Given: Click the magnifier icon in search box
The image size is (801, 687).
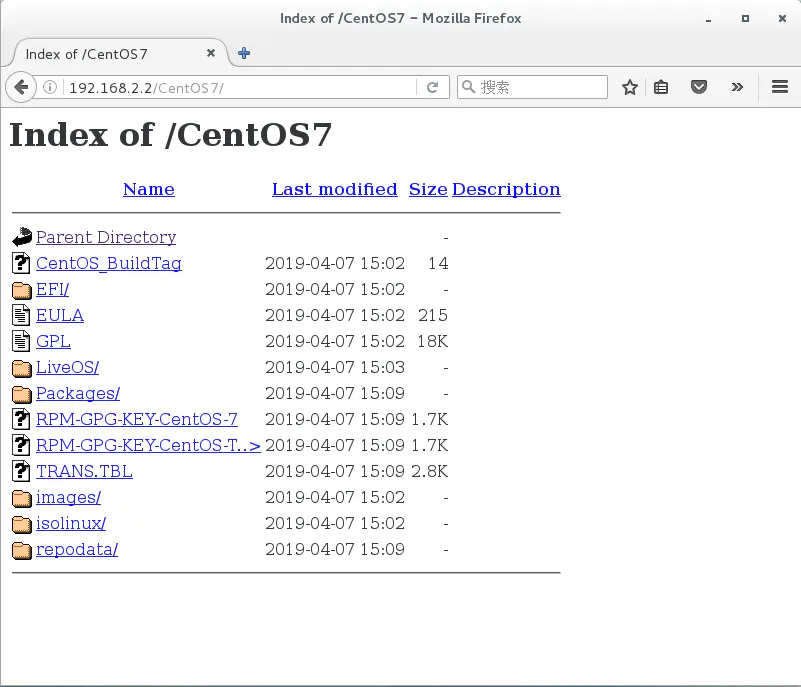Looking at the screenshot, I should click(468, 87).
